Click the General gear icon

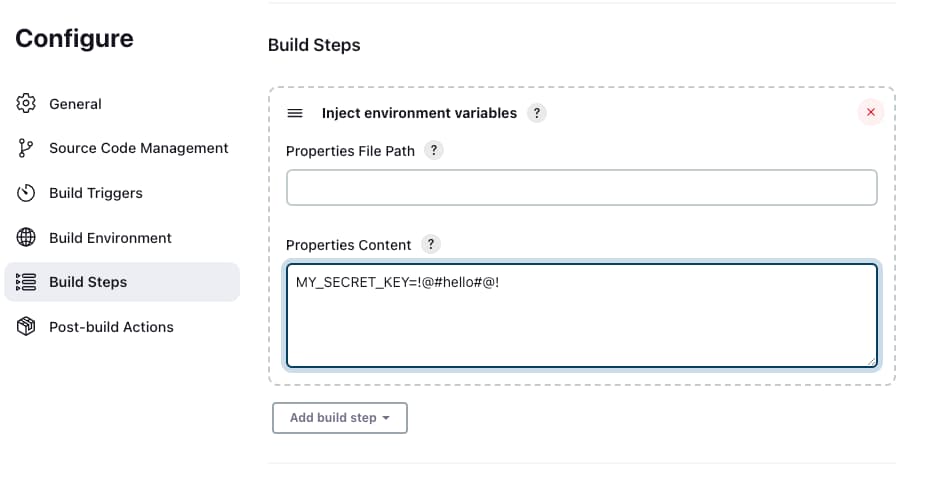[x=26, y=103]
